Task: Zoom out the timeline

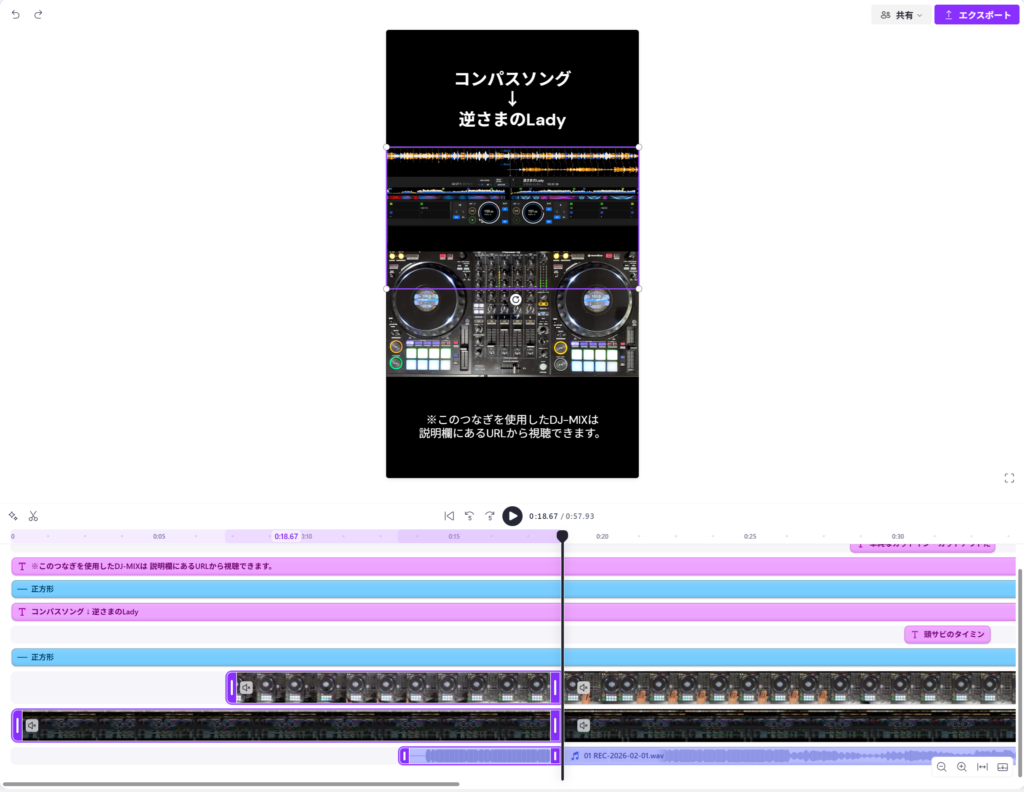Action: [941, 767]
